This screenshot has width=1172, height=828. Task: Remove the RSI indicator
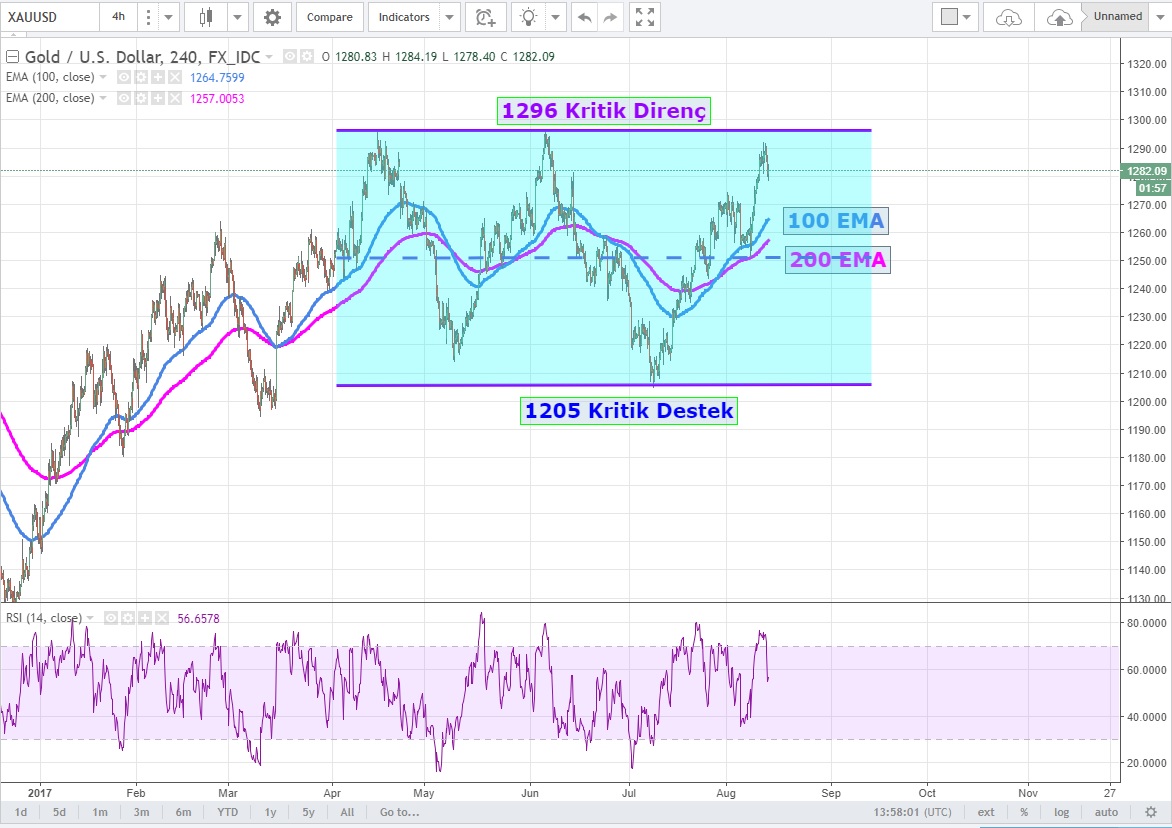161,618
